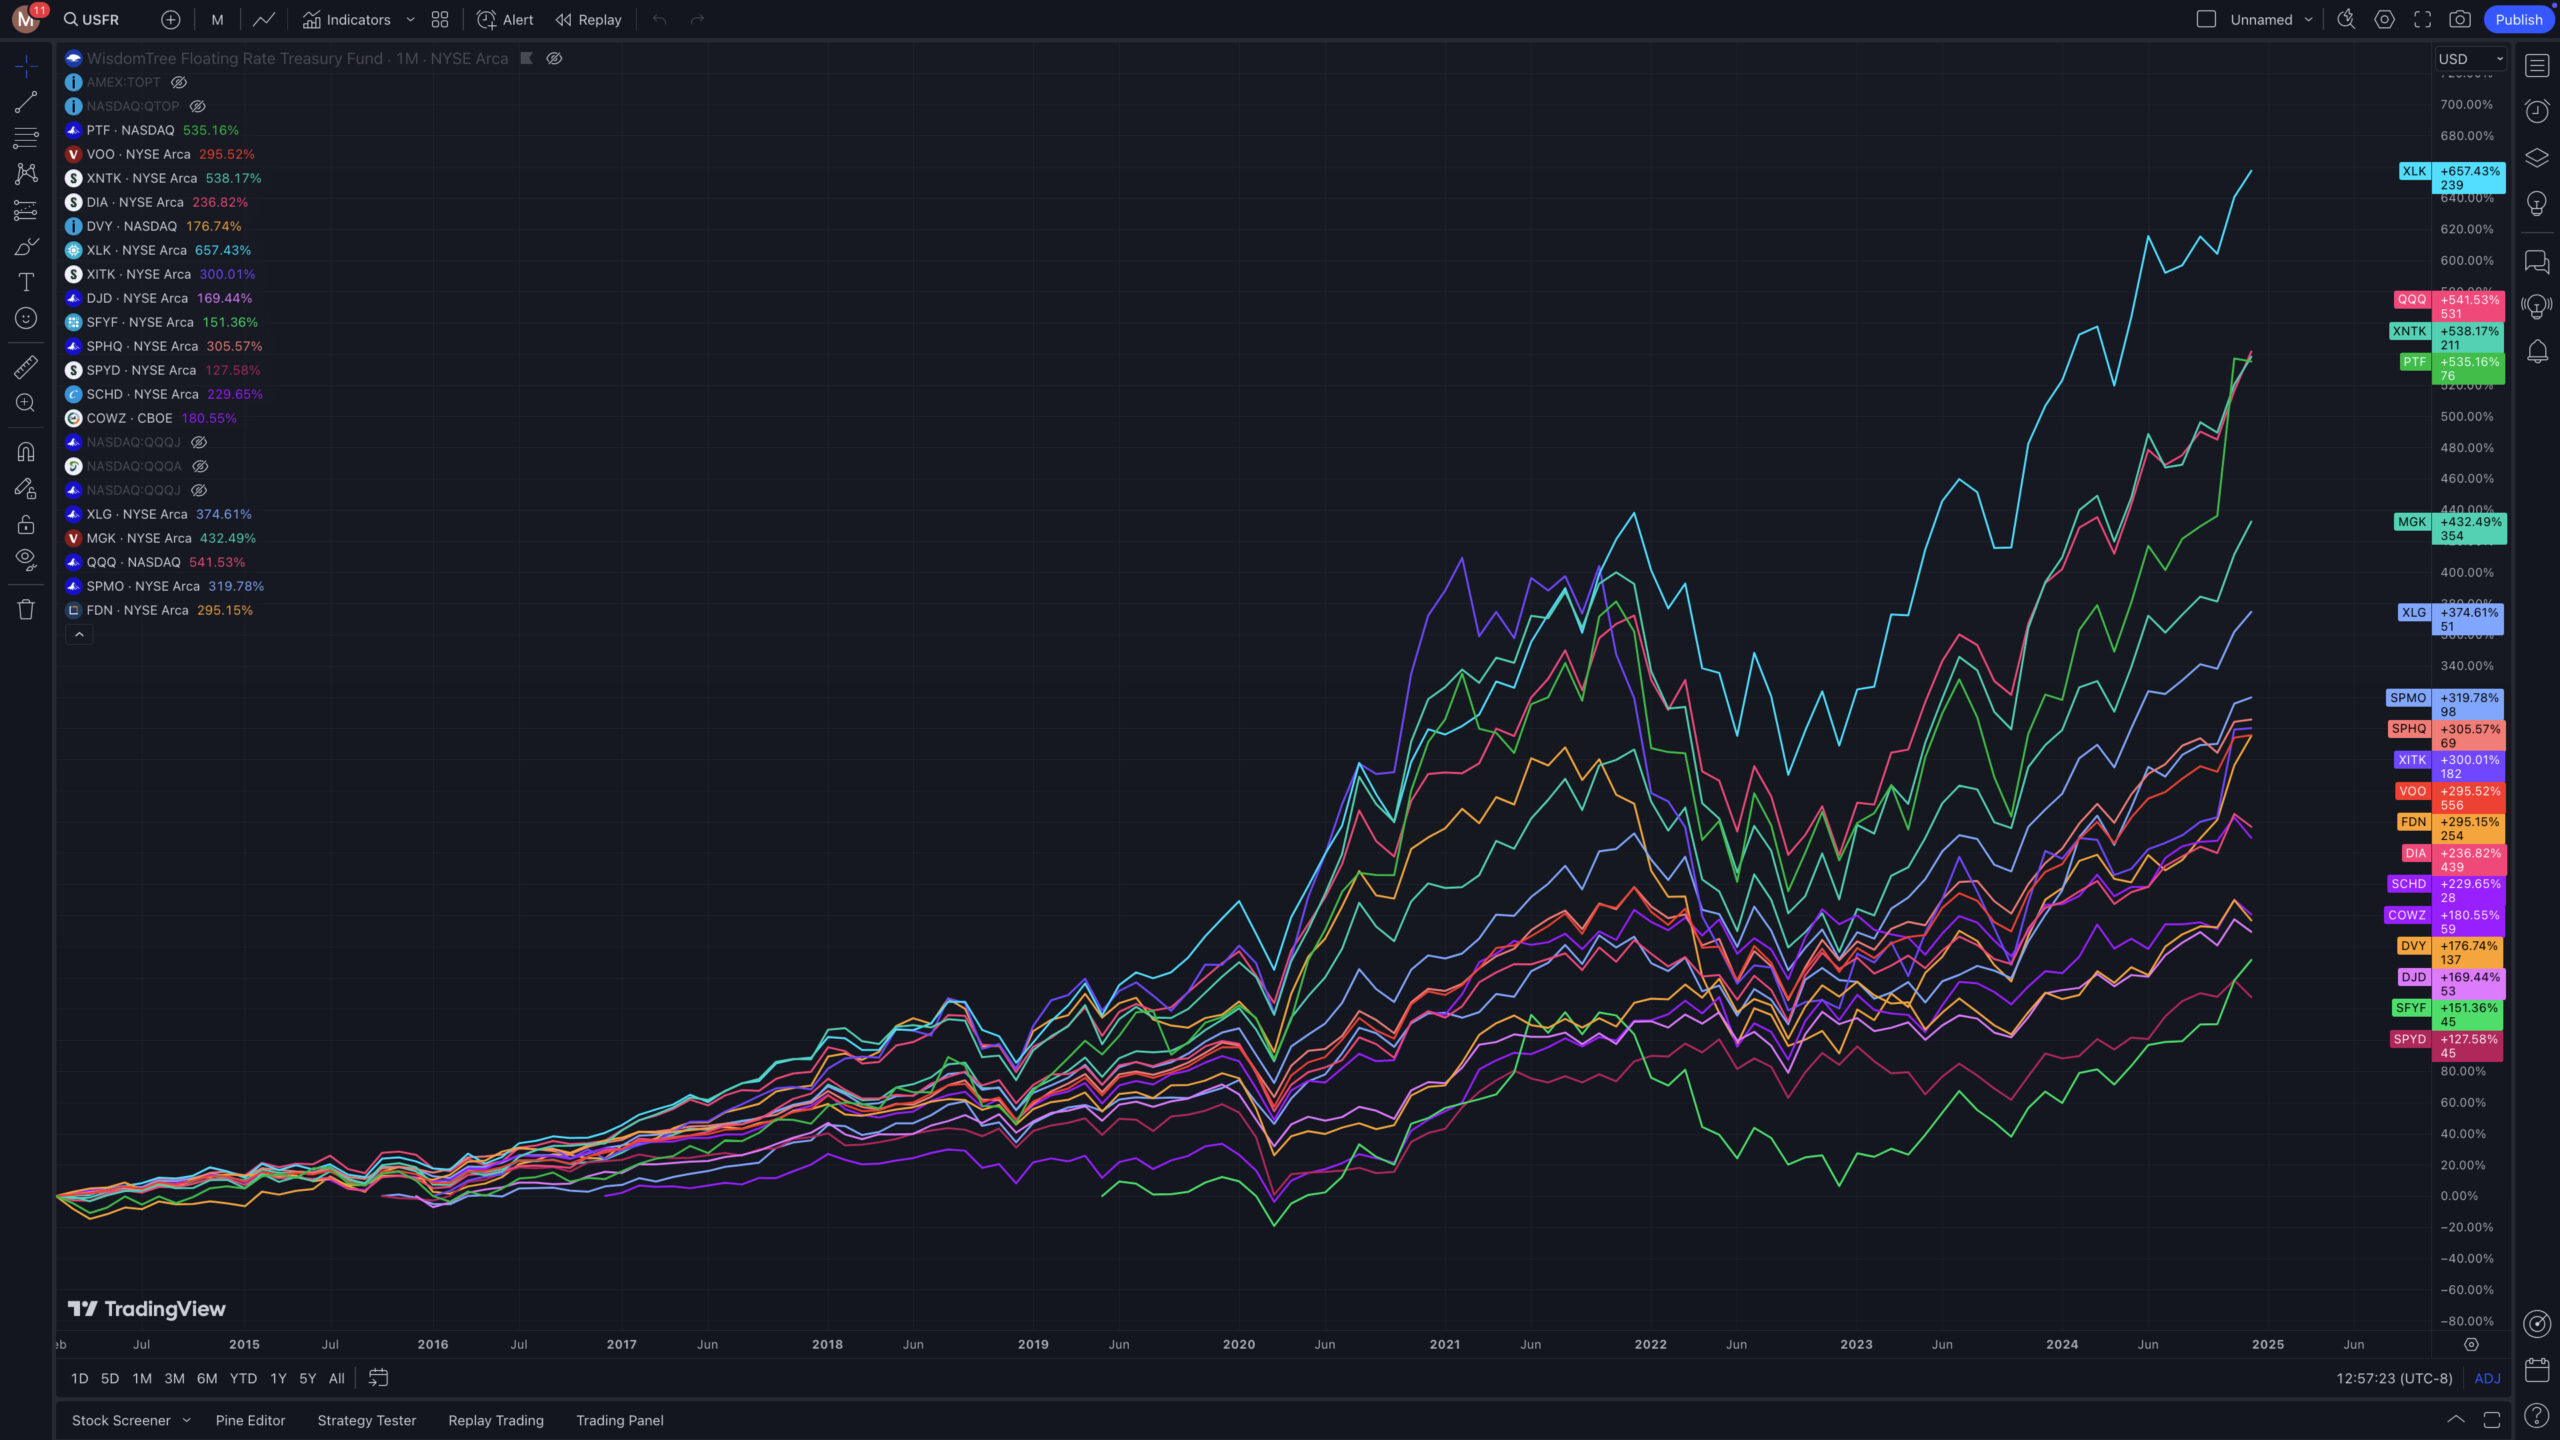Select the ruler measure tool

point(26,367)
